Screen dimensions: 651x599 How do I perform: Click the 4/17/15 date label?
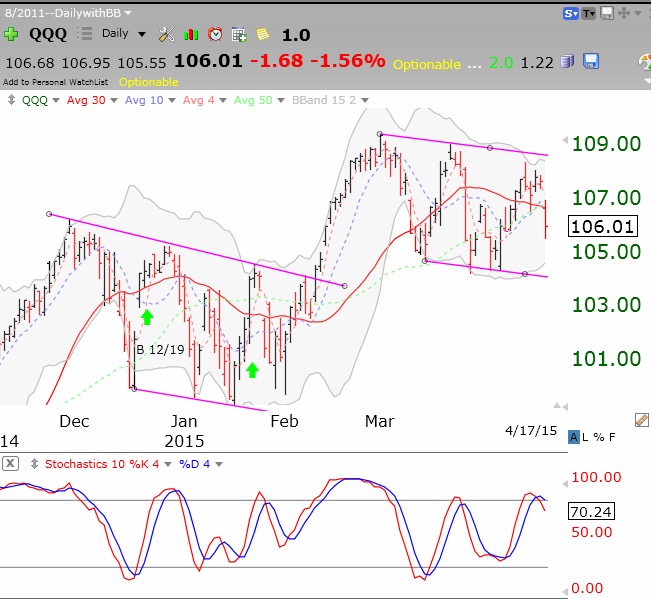coord(531,430)
